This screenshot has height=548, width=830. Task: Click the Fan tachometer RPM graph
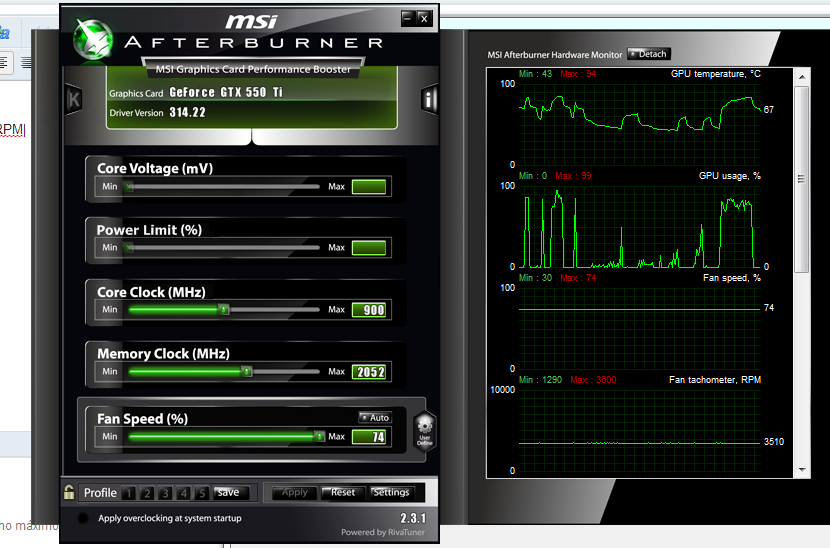pos(639,430)
